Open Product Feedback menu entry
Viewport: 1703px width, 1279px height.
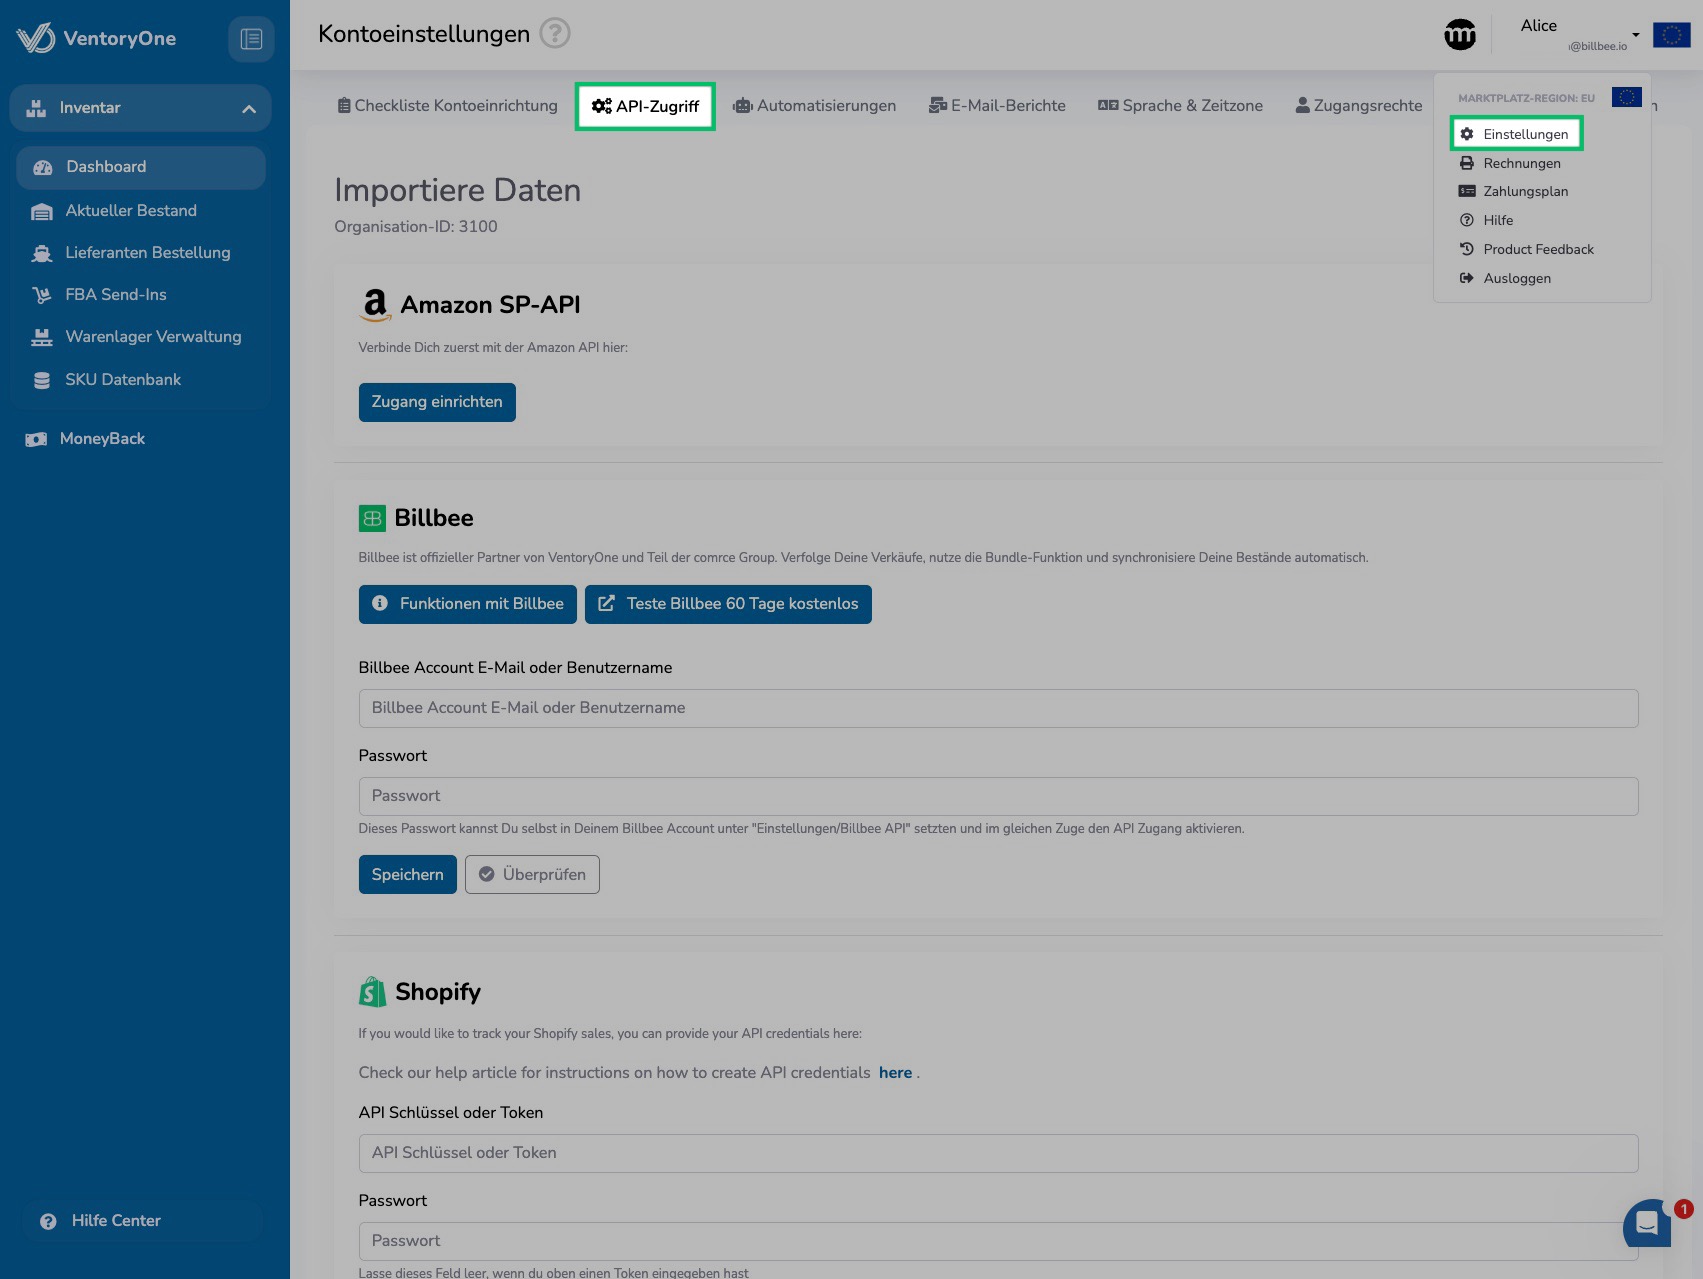[1526, 249]
